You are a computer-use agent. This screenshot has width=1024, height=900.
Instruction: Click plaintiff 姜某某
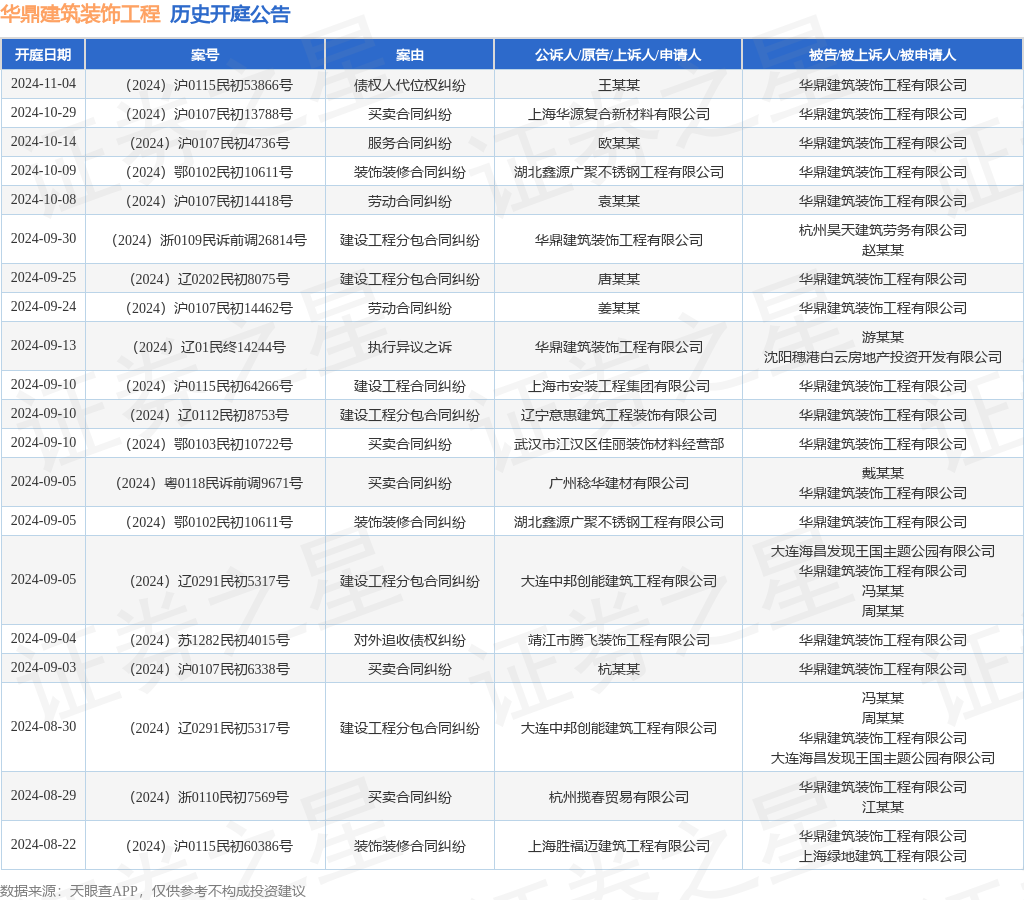coord(618,308)
